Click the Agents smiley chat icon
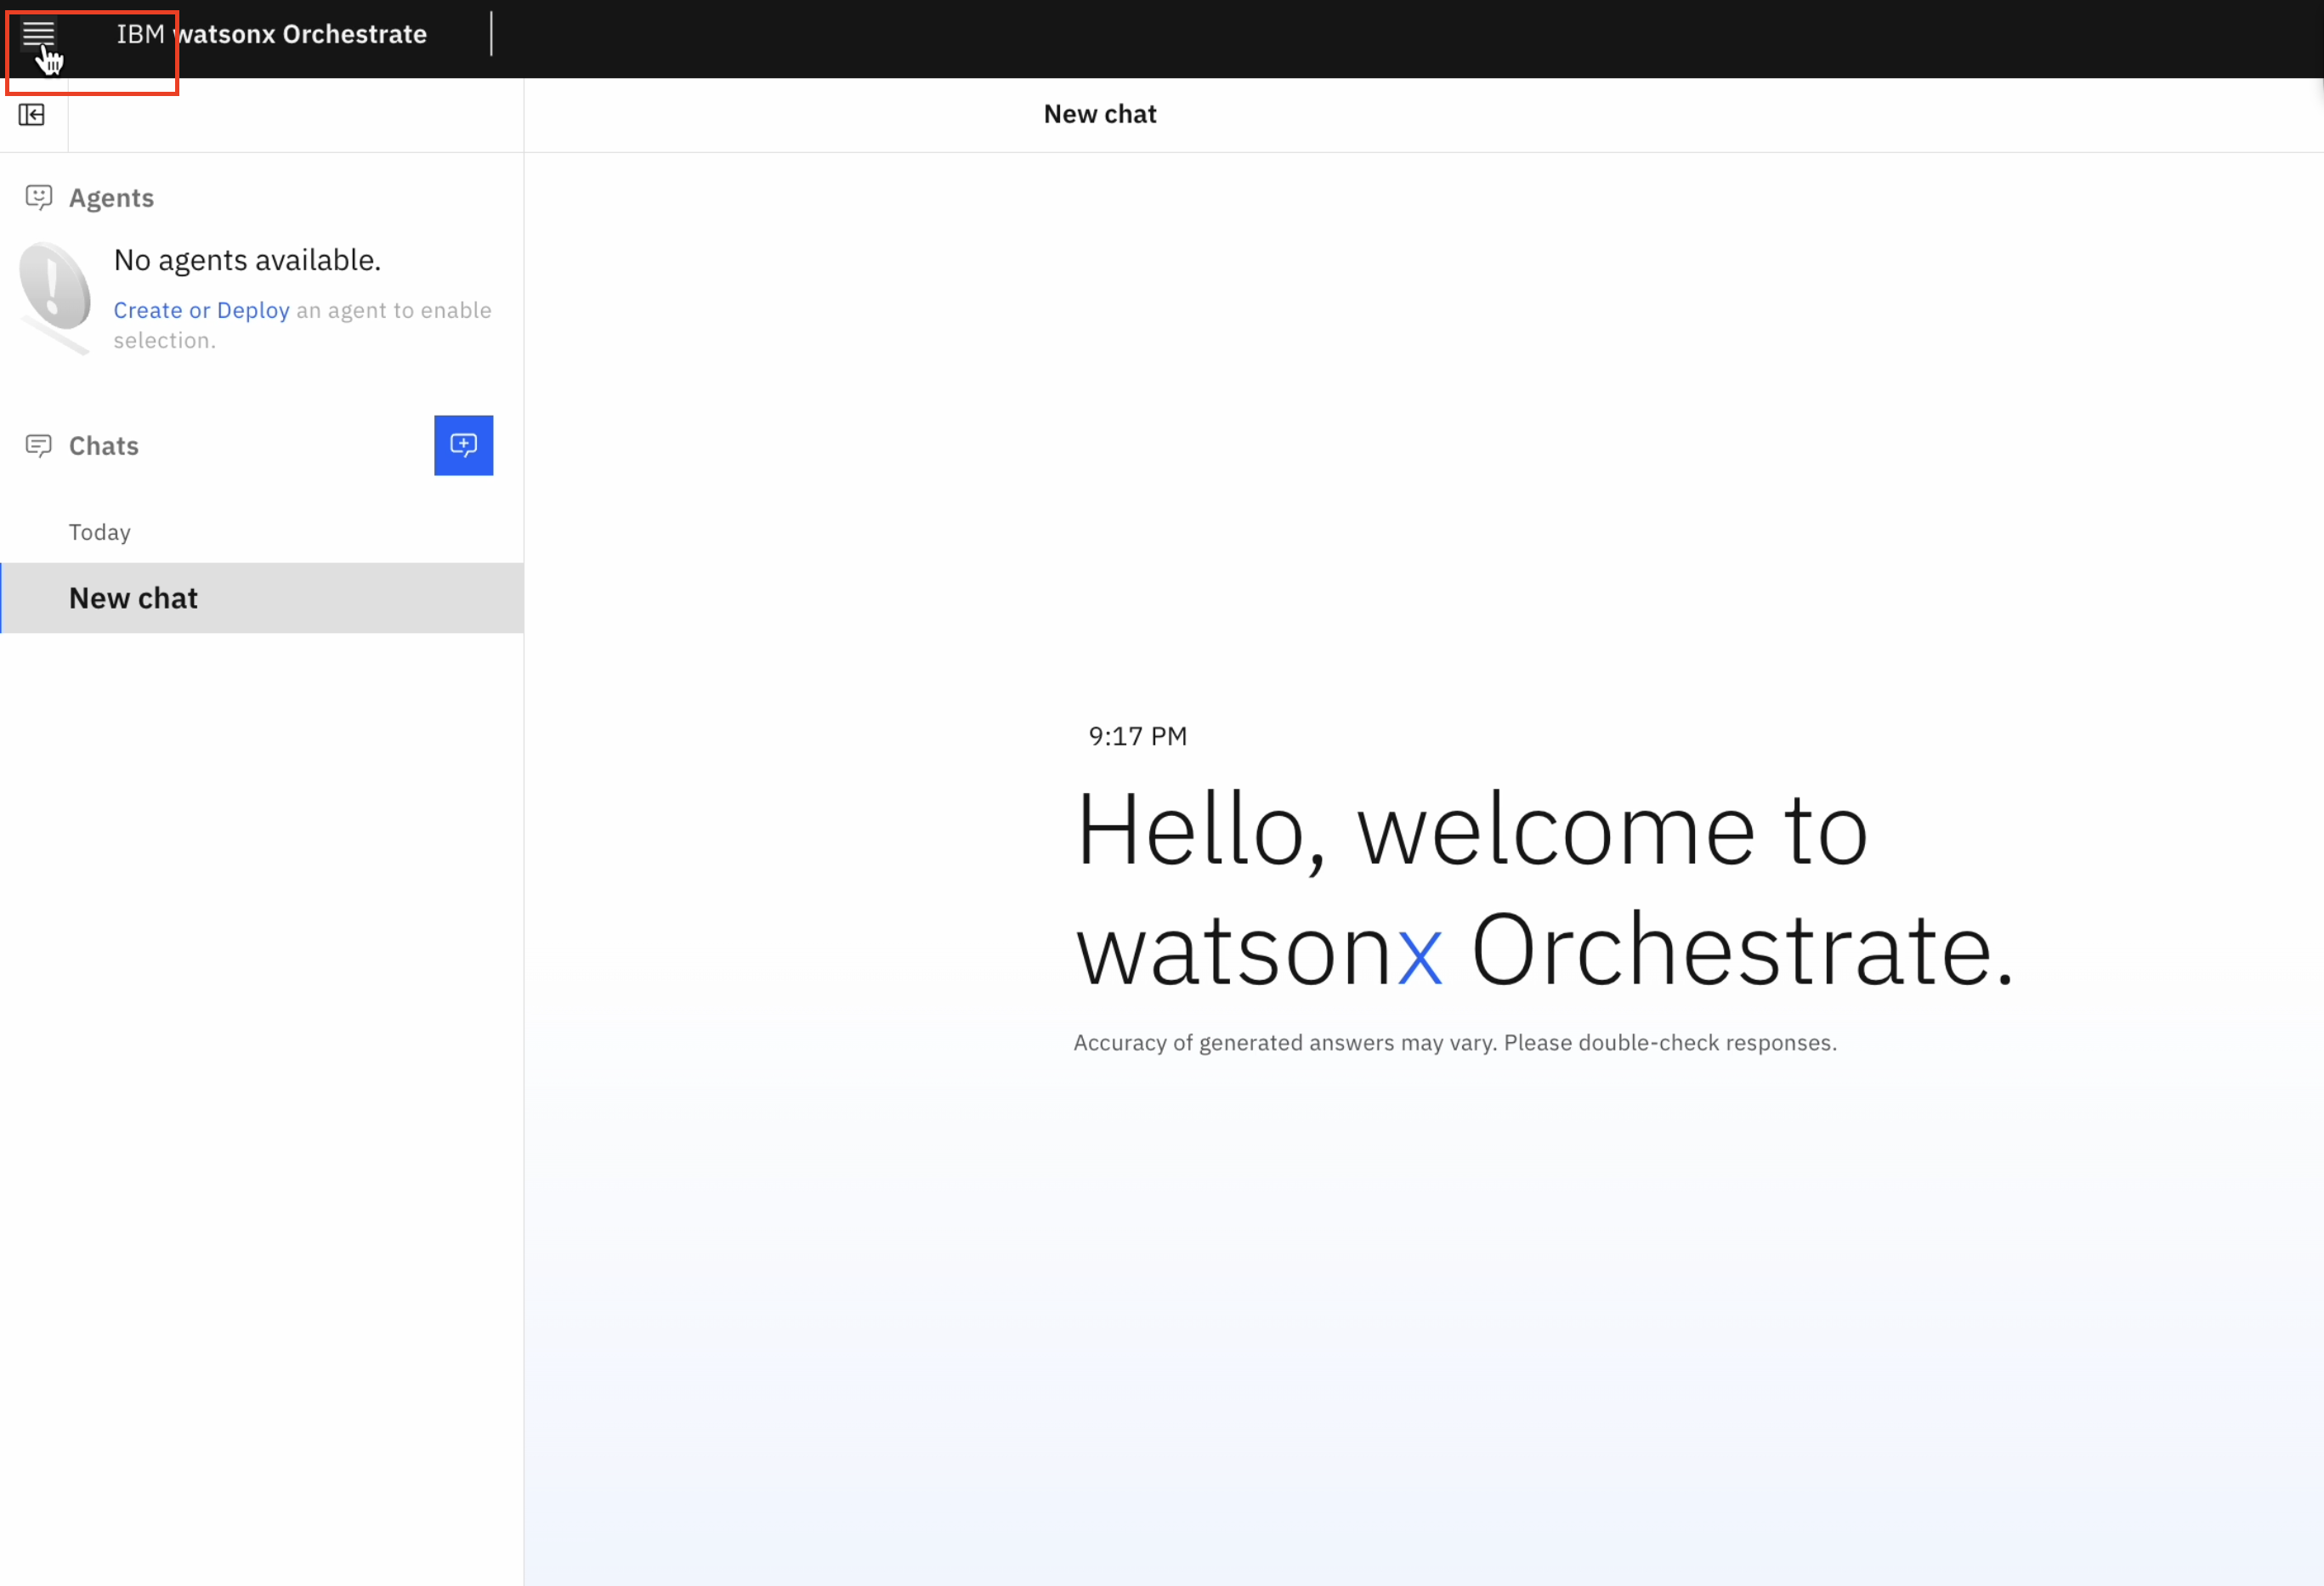 [38, 197]
